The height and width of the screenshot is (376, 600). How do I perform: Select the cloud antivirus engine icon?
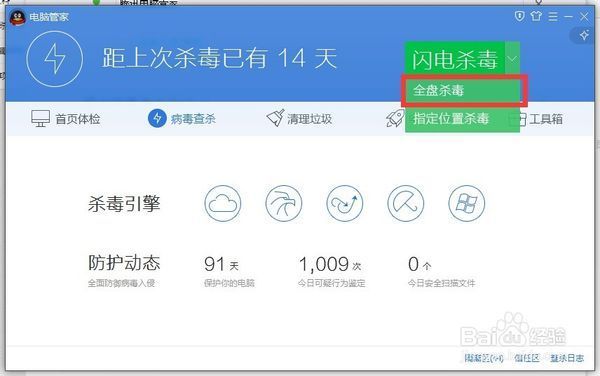[223, 203]
